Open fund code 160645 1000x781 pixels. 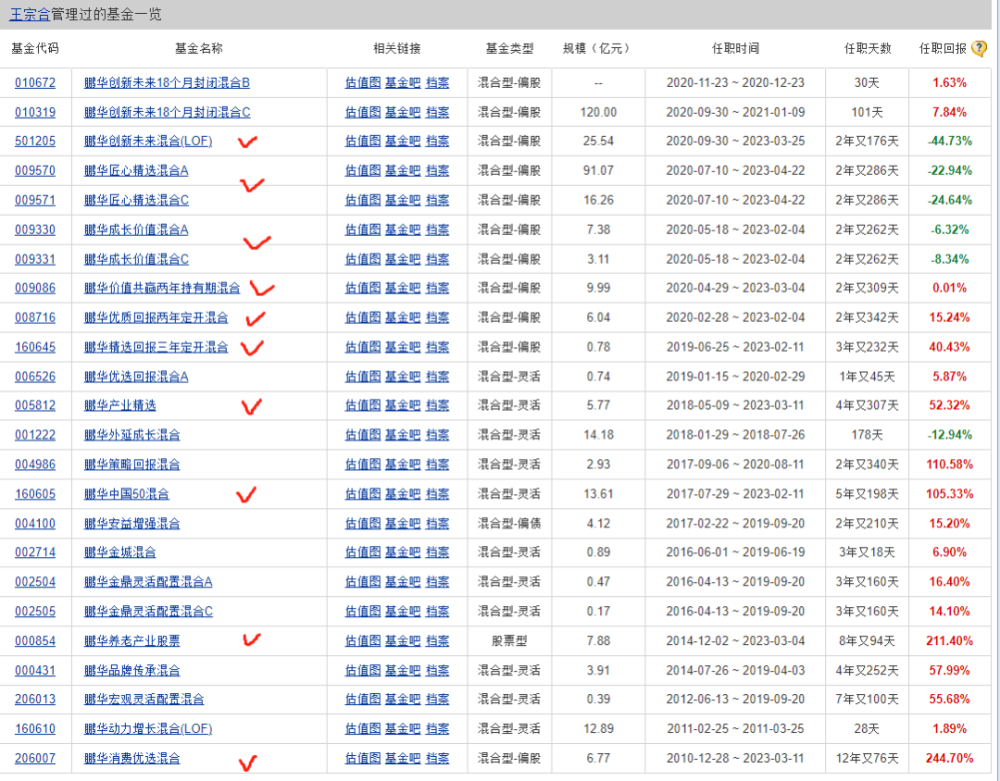pyautogui.click(x=35, y=347)
